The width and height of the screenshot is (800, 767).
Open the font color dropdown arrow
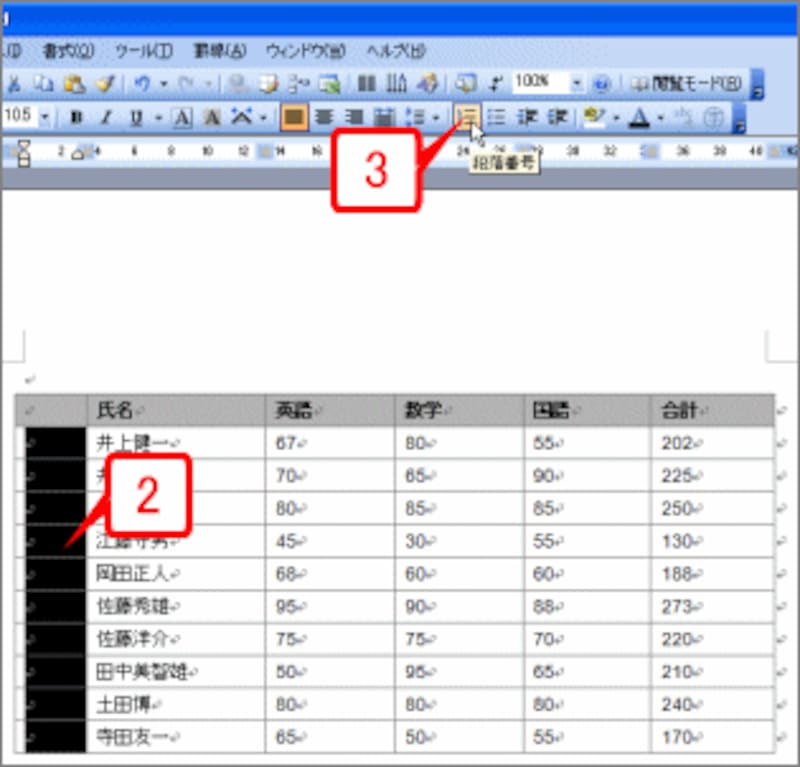pos(660,117)
